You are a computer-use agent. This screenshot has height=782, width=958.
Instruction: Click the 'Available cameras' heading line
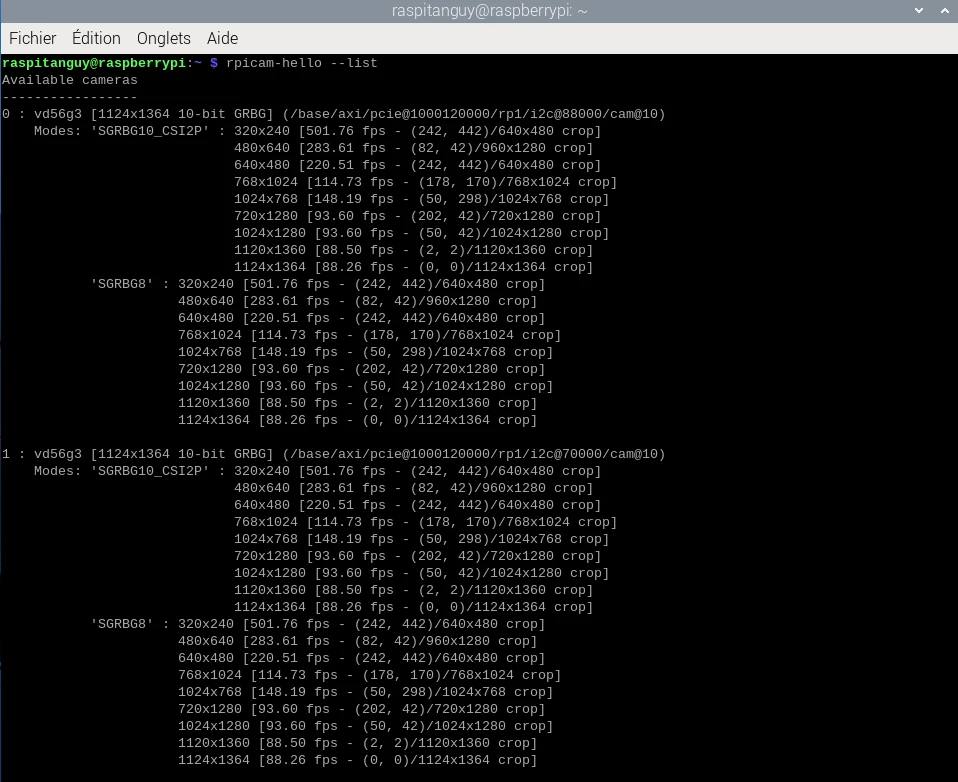coord(70,80)
